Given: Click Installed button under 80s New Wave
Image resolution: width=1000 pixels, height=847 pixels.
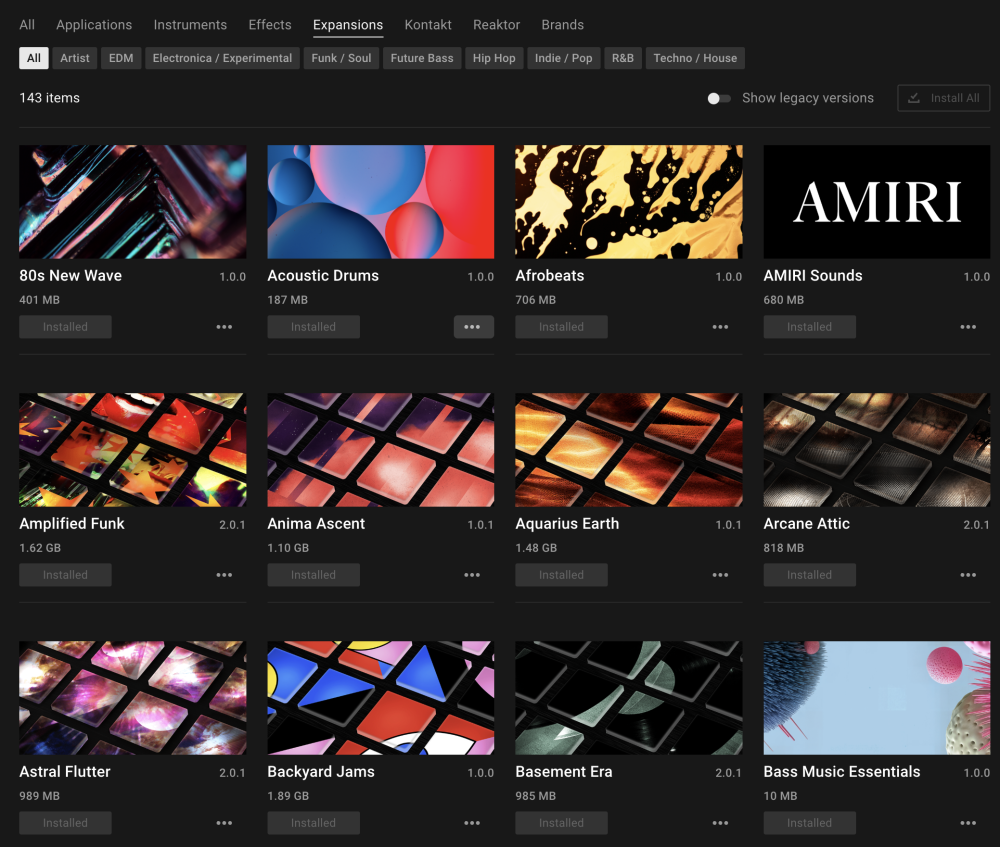Looking at the screenshot, I should pos(65,327).
